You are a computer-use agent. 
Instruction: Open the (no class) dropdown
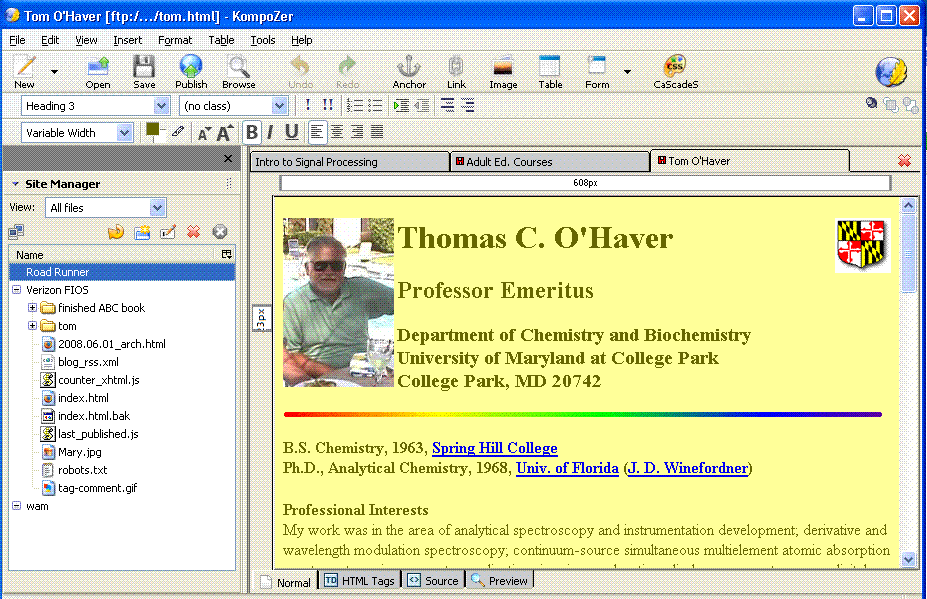(x=279, y=106)
